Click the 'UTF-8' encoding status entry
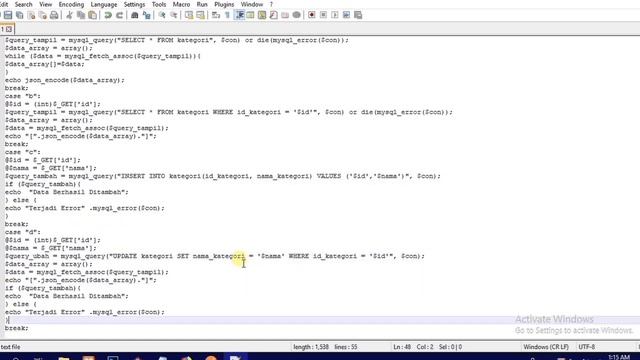Screen dimensions: 640x360 tap(587, 347)
